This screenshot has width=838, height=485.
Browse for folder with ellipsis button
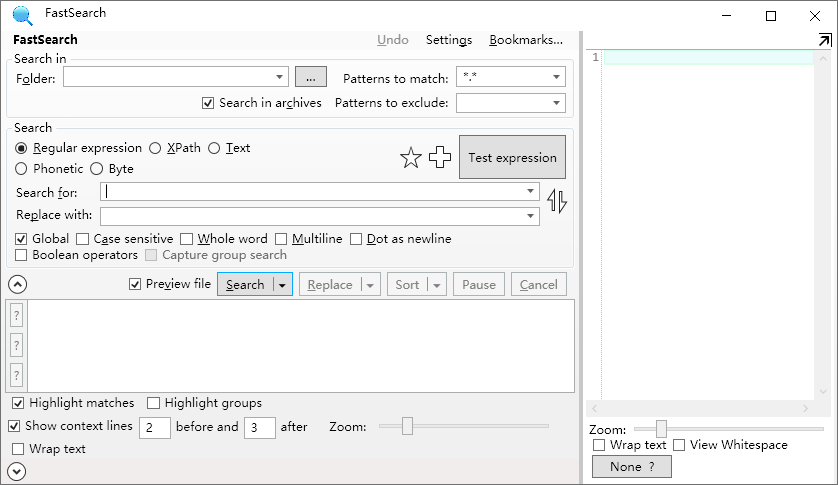click(x=311, y=77)
